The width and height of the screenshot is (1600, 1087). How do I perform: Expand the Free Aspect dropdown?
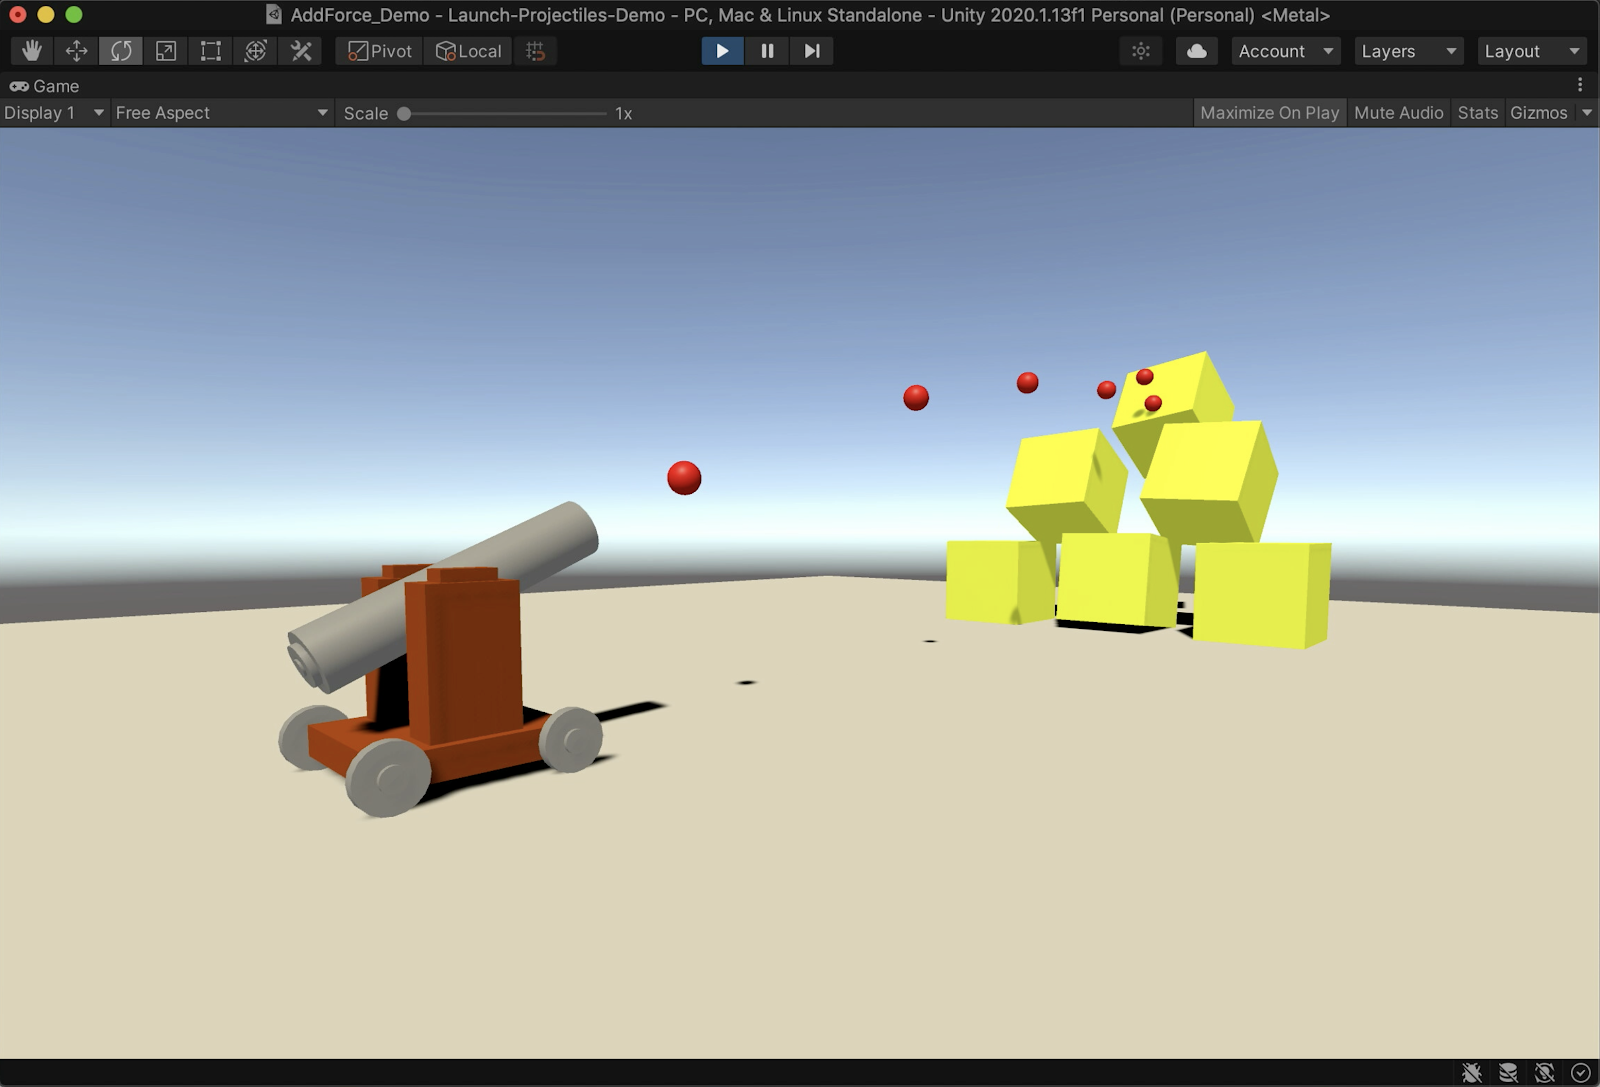[x=221, y=113]
